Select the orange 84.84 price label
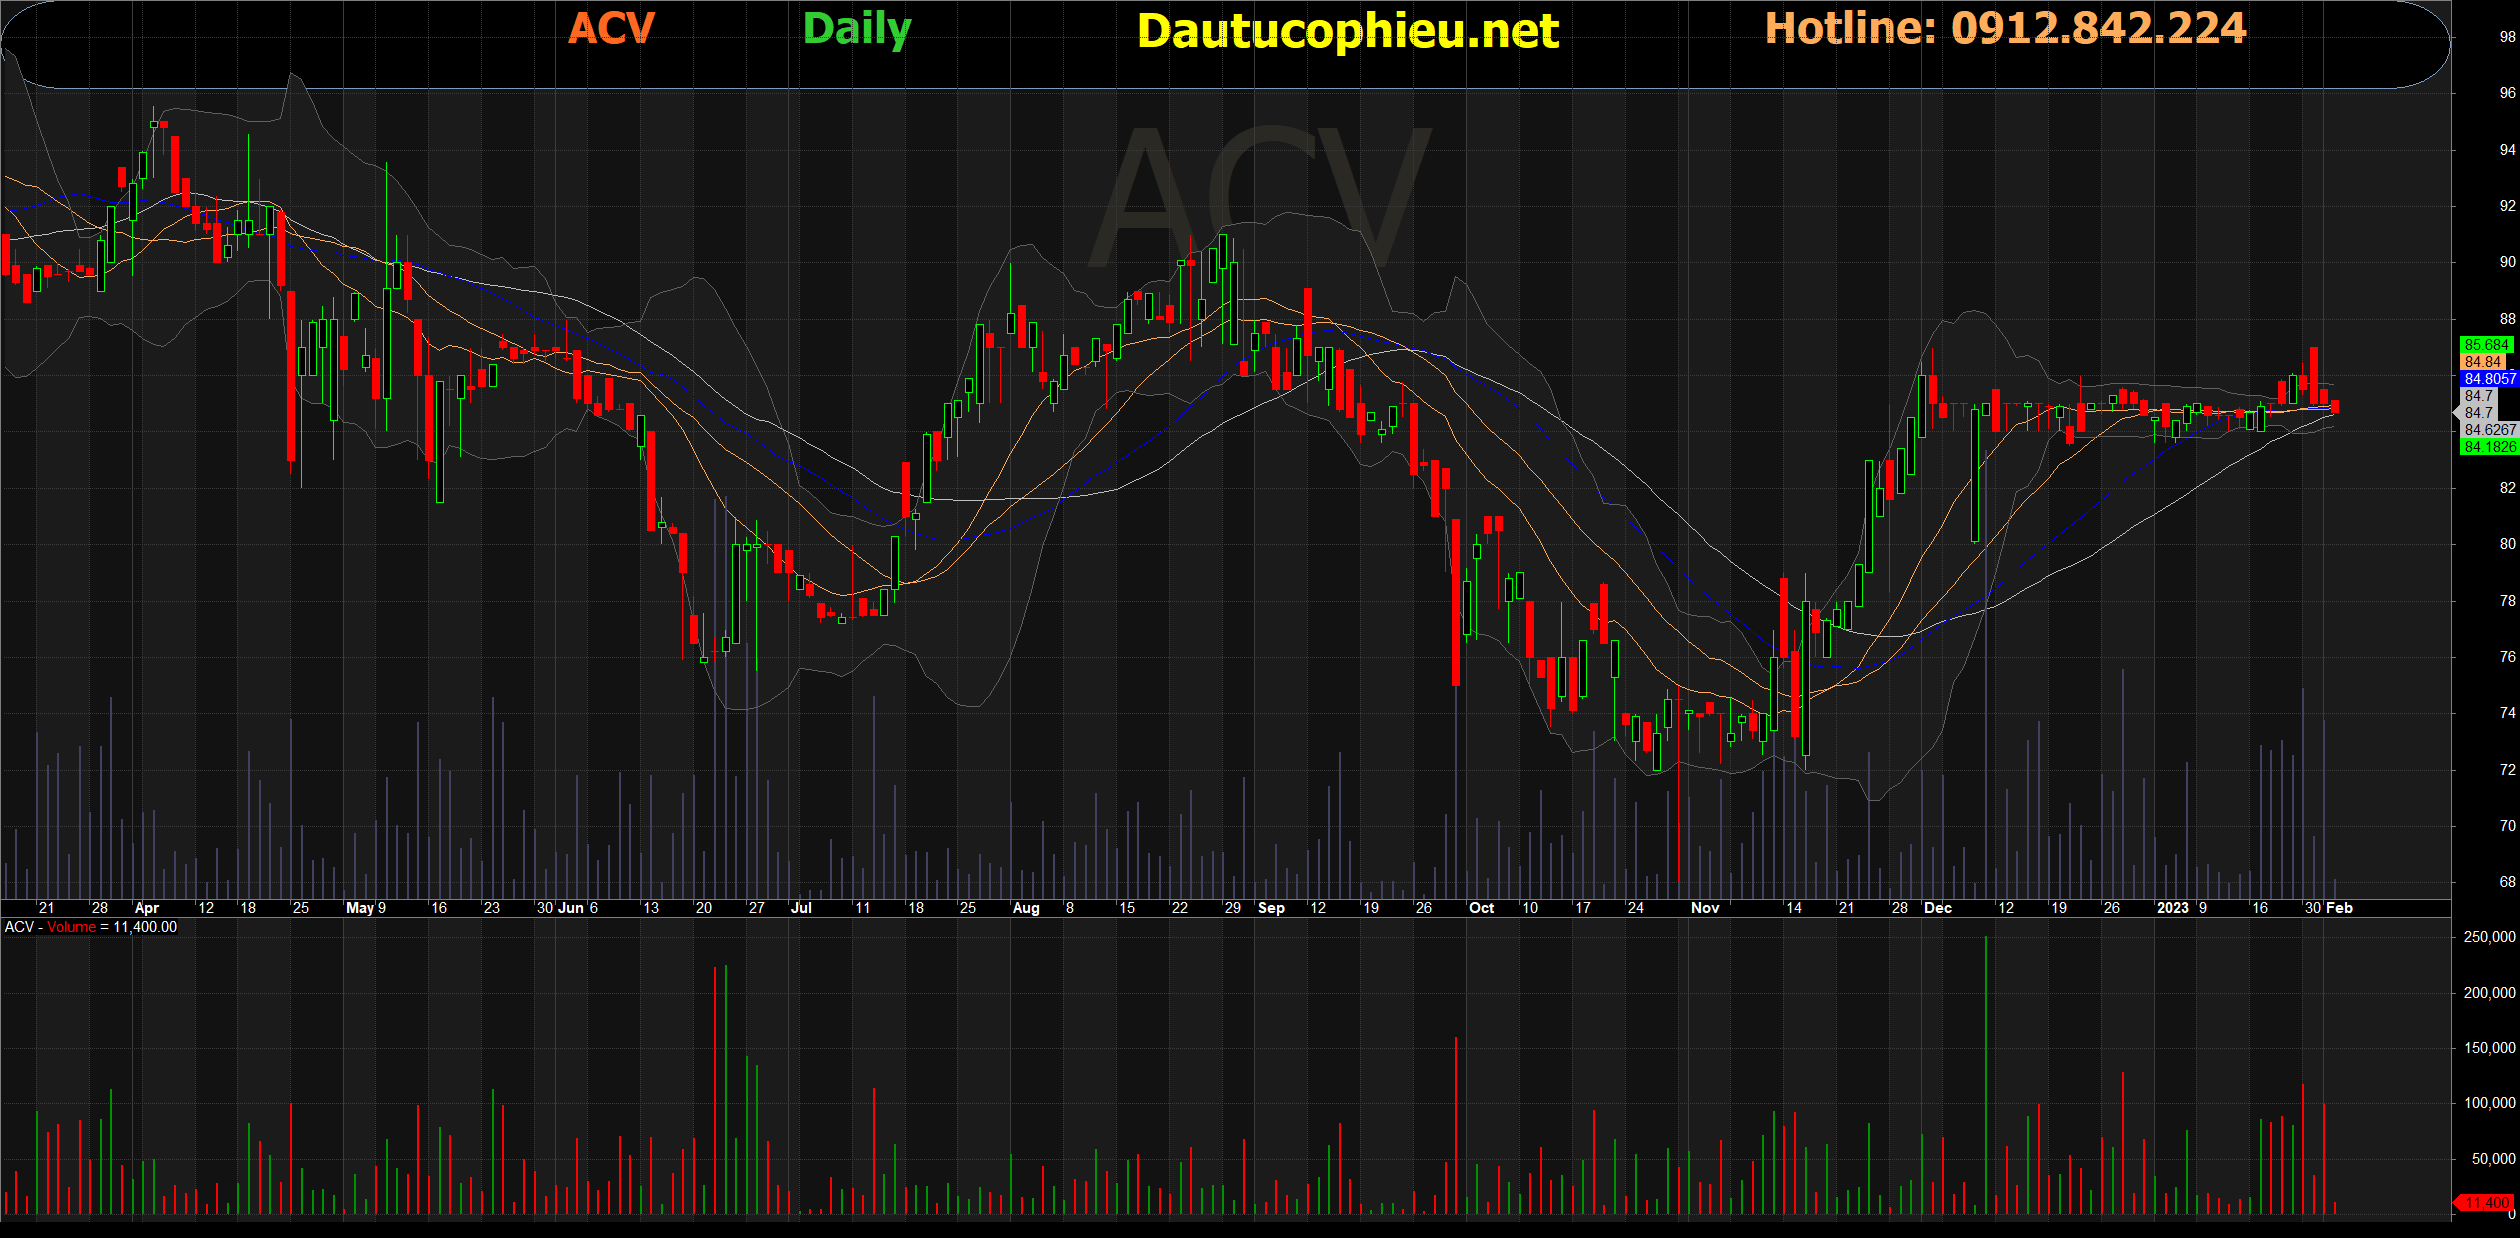 click(x=2483, y=362)
